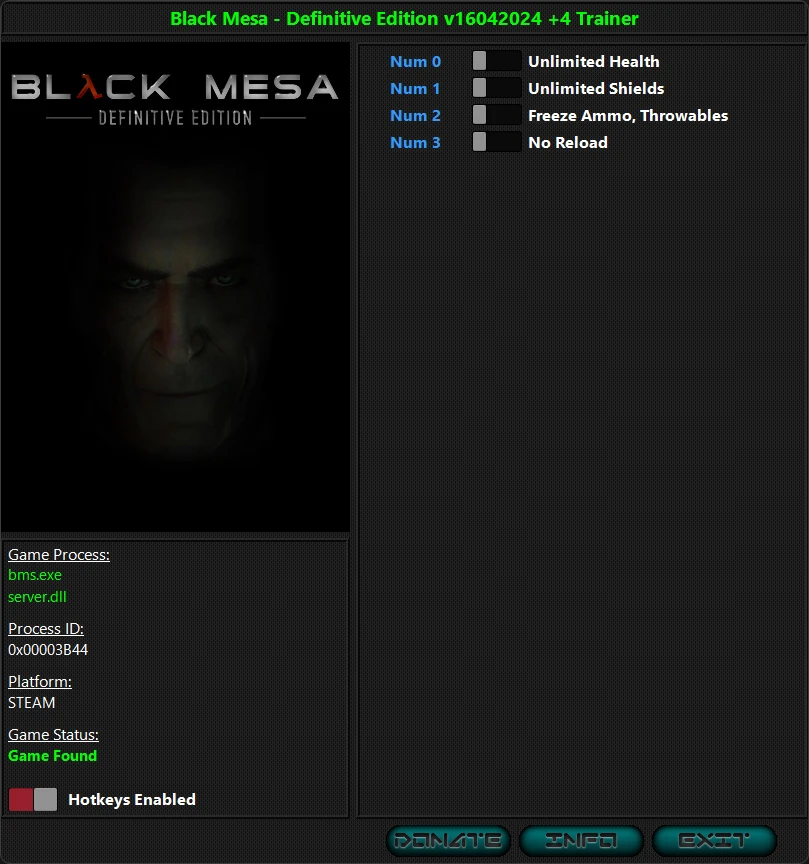Viewport: 809px width, 864px height.
Task: Click the STEAM platform label
Action: (31, 702)
